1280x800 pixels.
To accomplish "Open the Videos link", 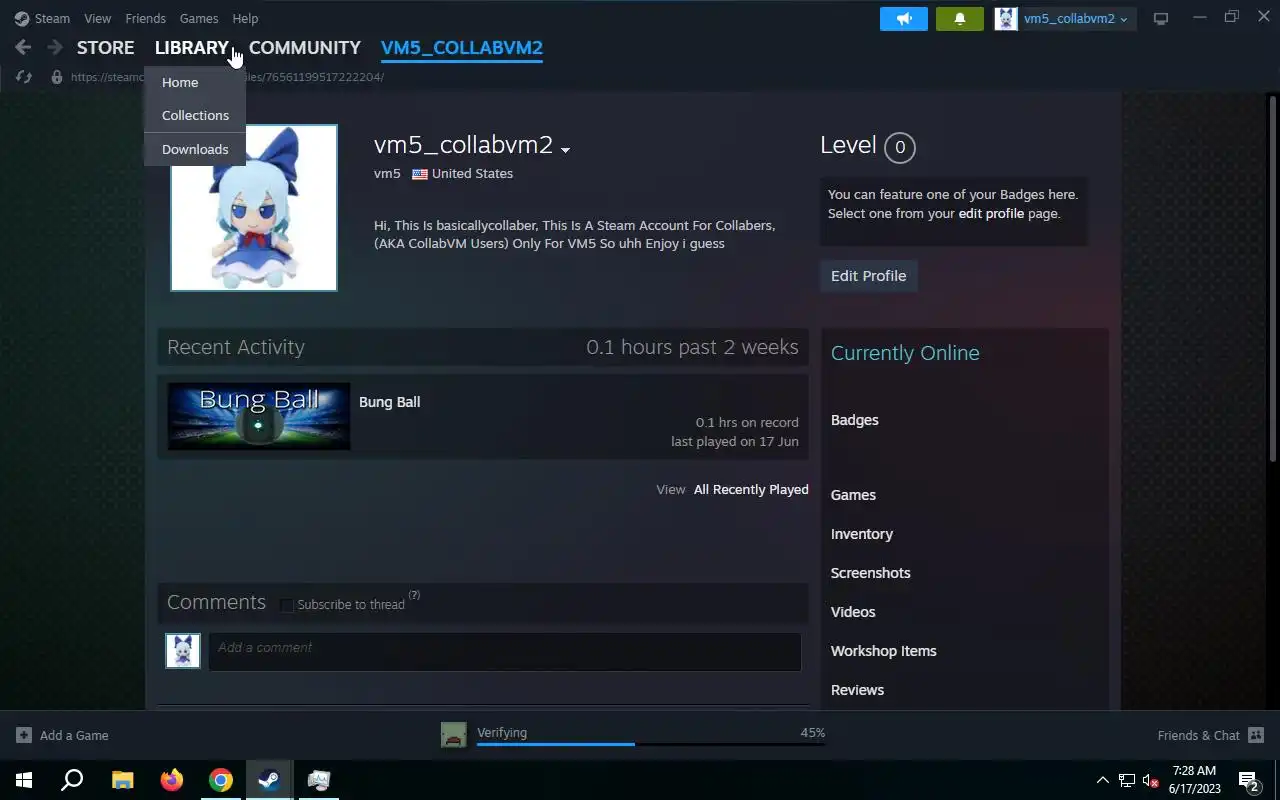I will tap(853, 612).
